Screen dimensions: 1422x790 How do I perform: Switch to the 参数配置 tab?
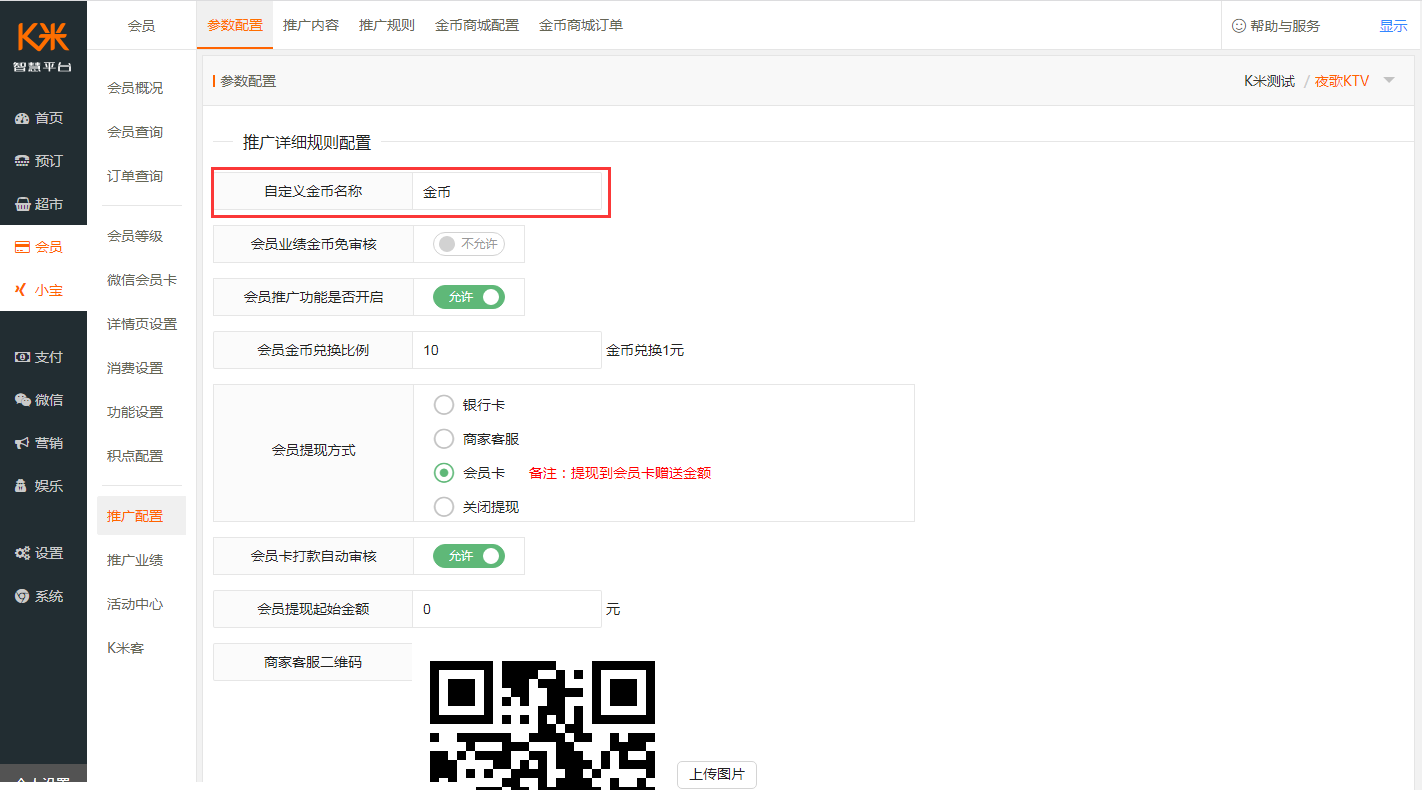[235, 25]
